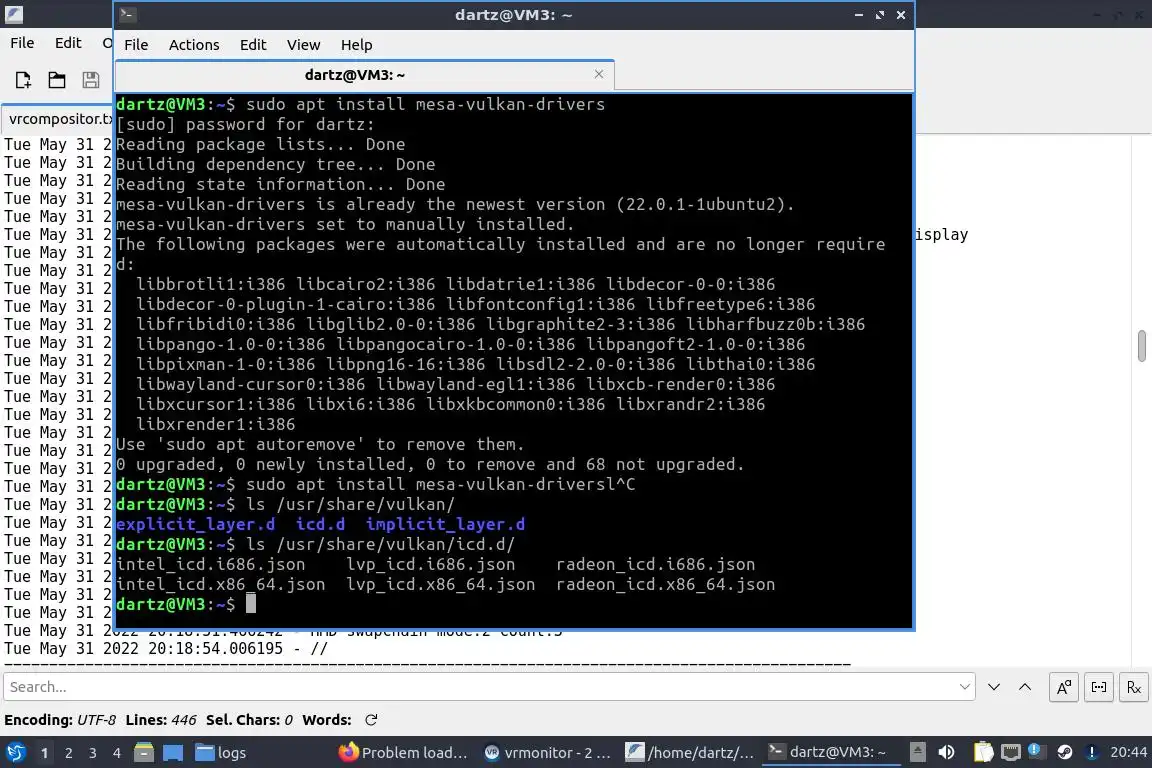
Task: Click the Open file folder icon in FeatherPad
Action: (57, 79)
